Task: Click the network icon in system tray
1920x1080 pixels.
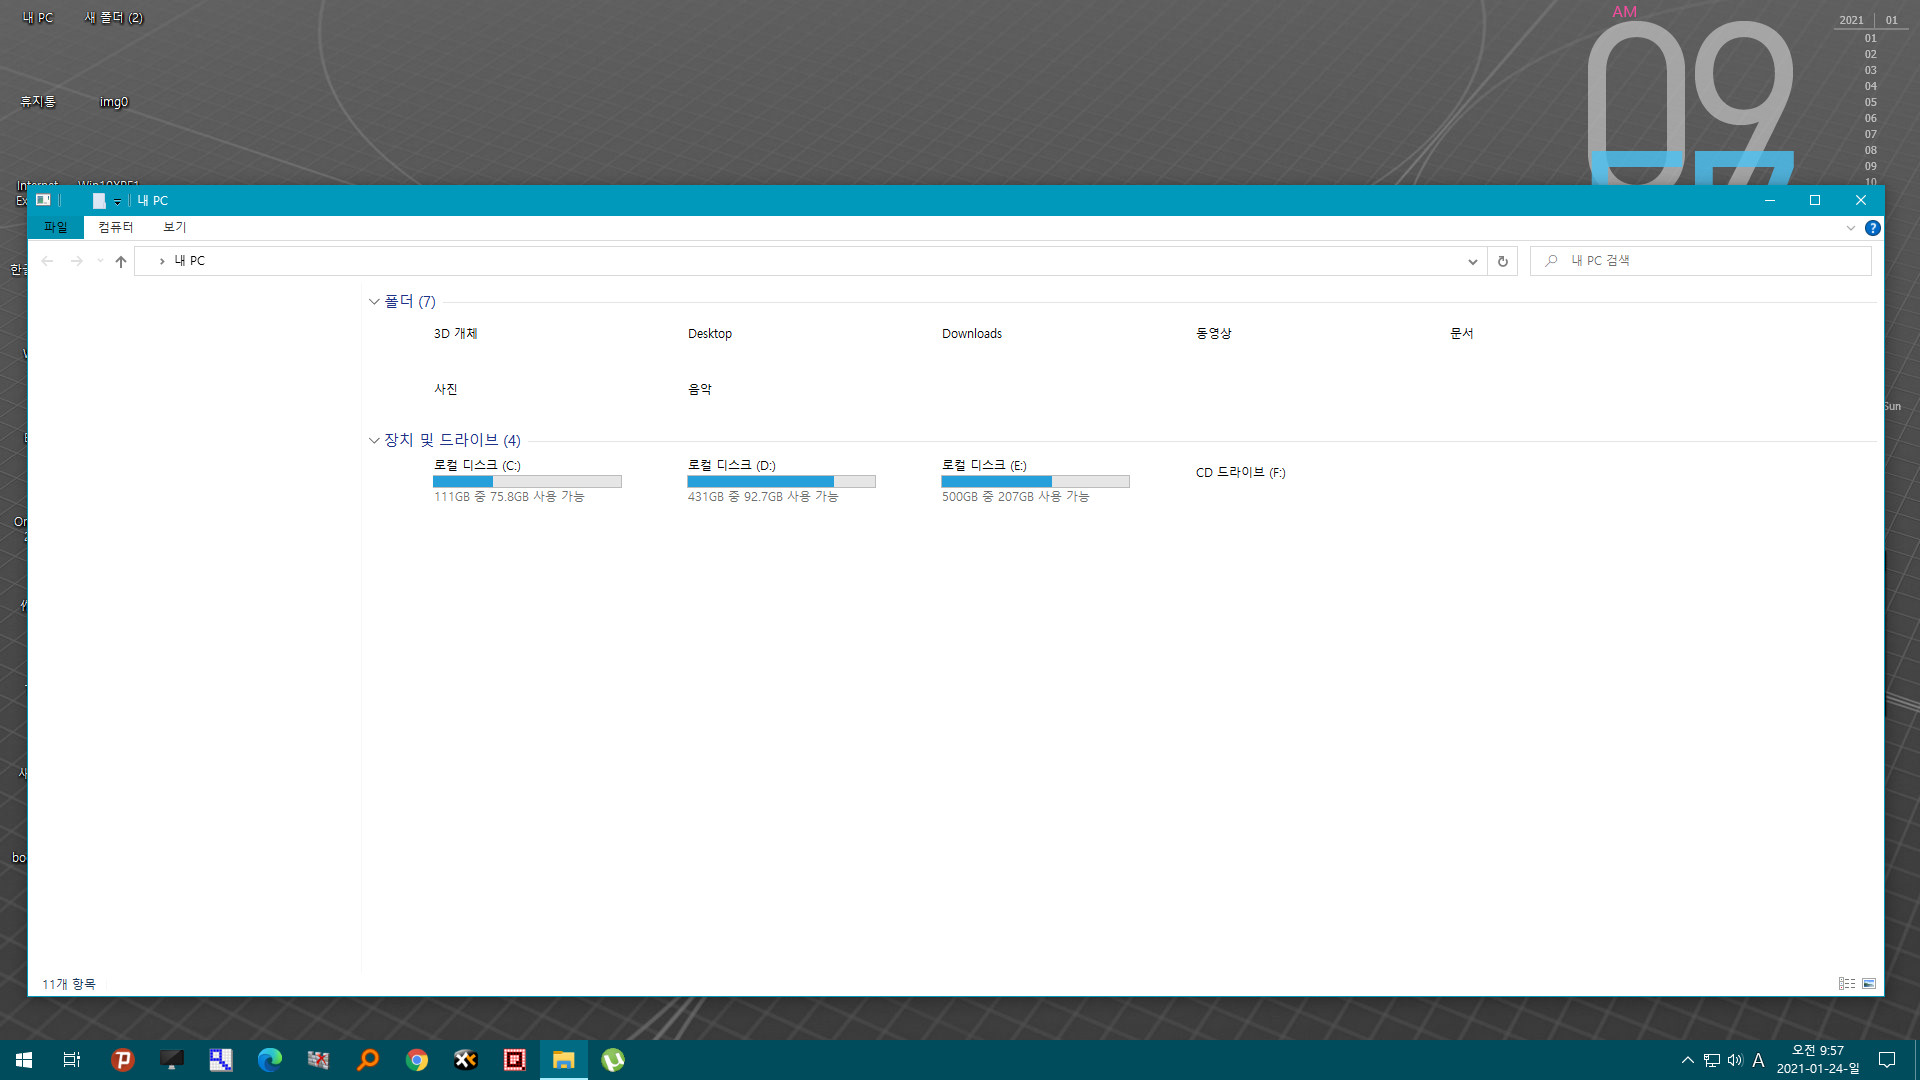Action: (1712, 1060)
